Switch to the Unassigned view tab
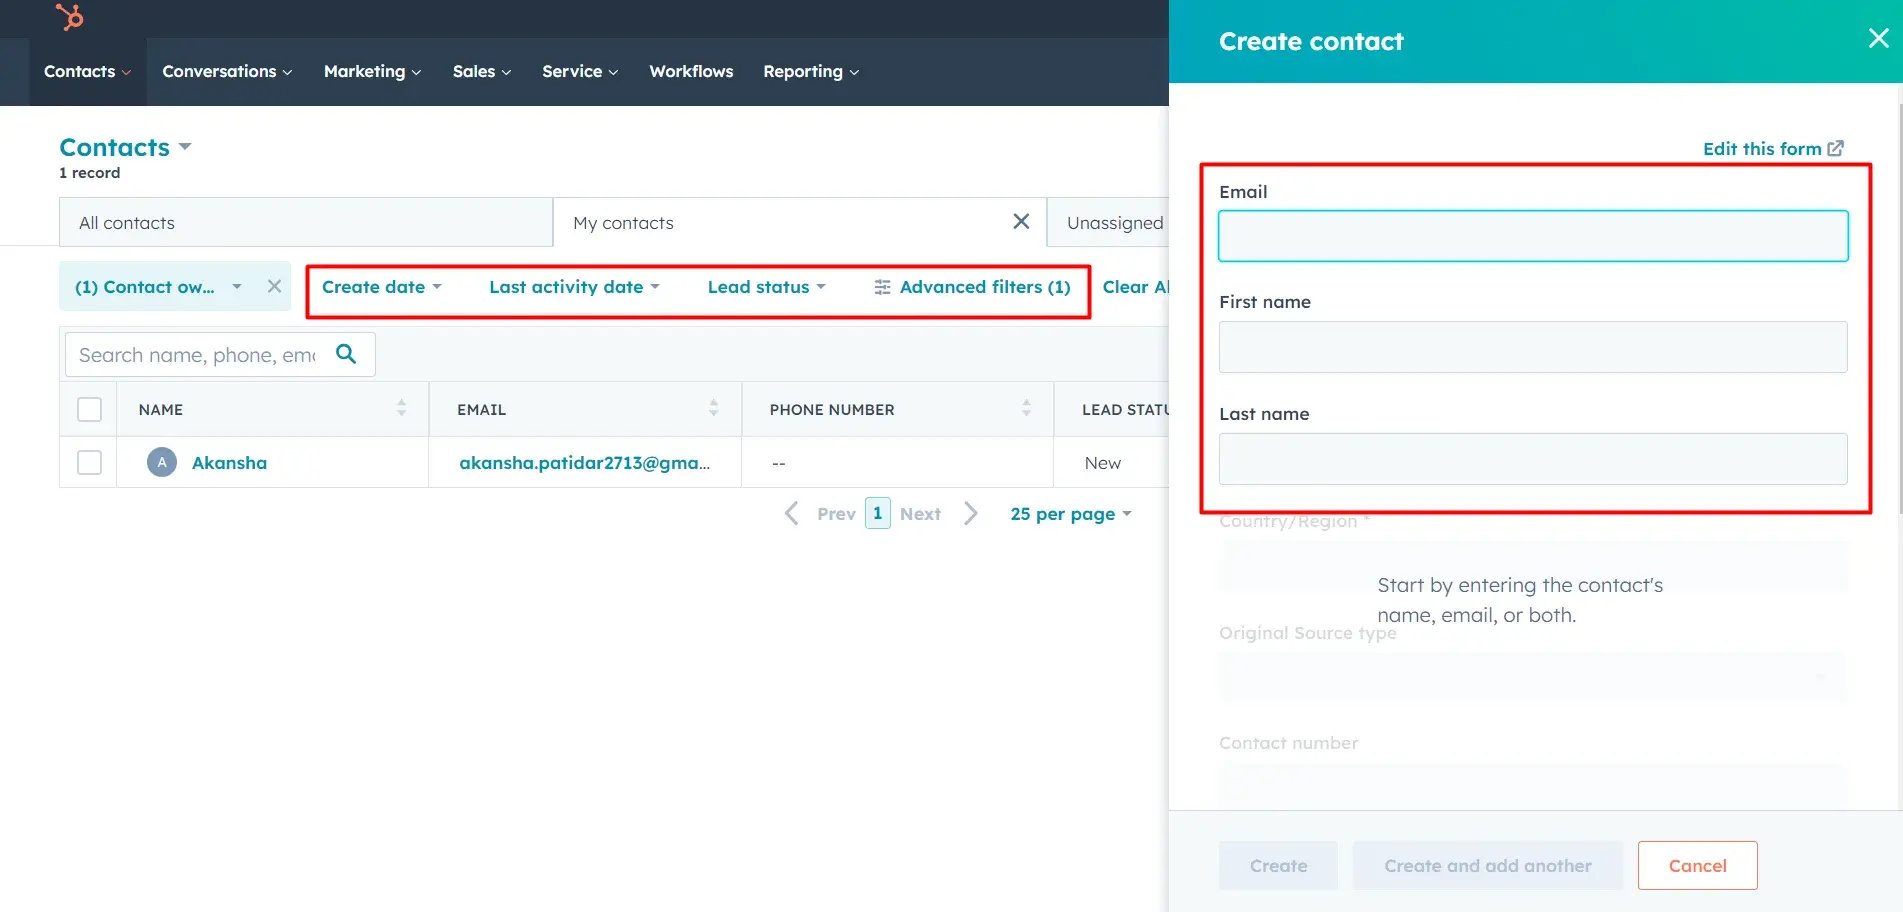Image resolution: width=1903 pixels, height=912 pixels. pos(1115,222)
